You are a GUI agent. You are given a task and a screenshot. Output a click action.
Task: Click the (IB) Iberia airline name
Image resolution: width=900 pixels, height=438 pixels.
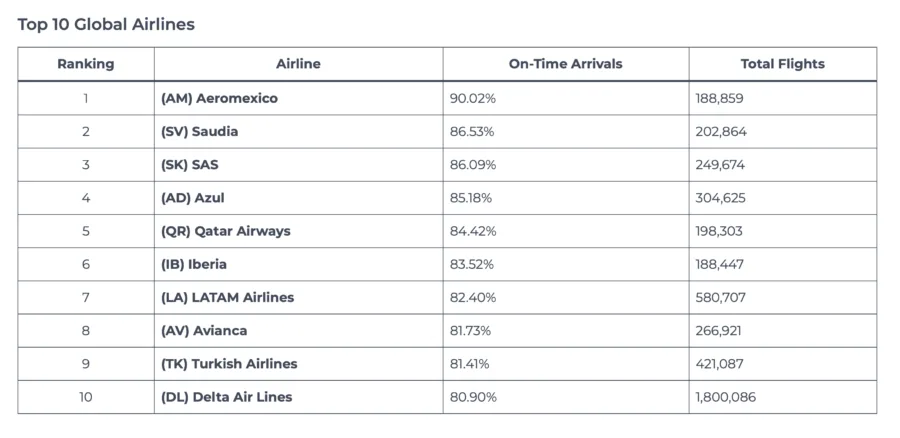point(193,264)
